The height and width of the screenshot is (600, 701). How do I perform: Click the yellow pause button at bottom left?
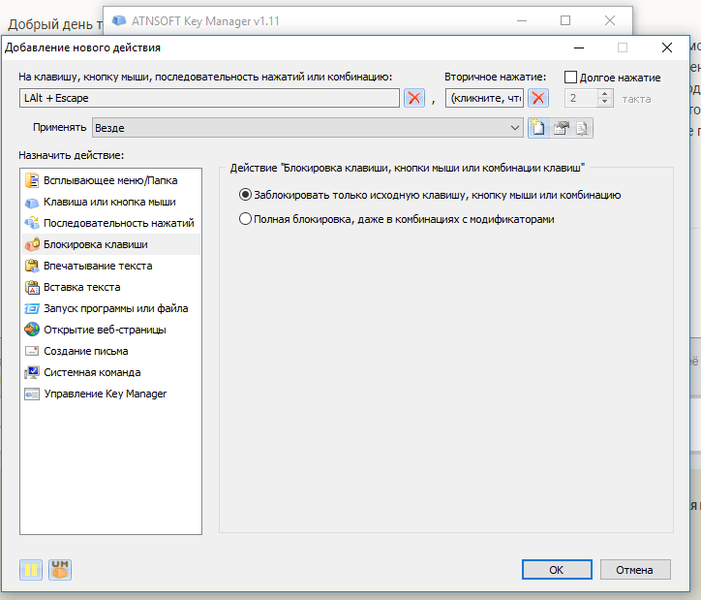pyautogui.click(x=31, y=570)
